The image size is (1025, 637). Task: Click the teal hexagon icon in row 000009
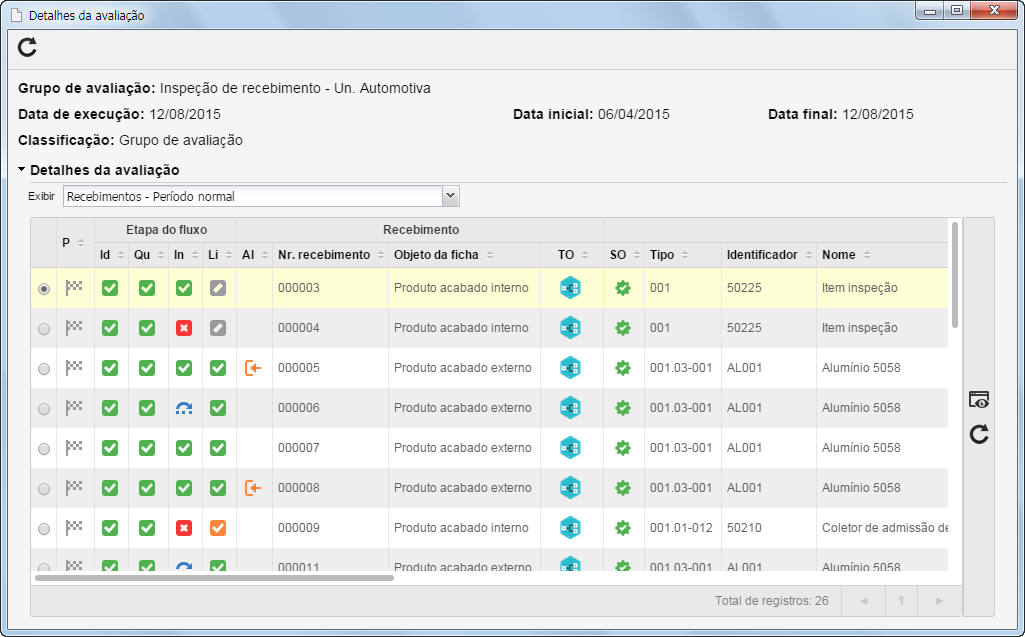pos(570,528)
